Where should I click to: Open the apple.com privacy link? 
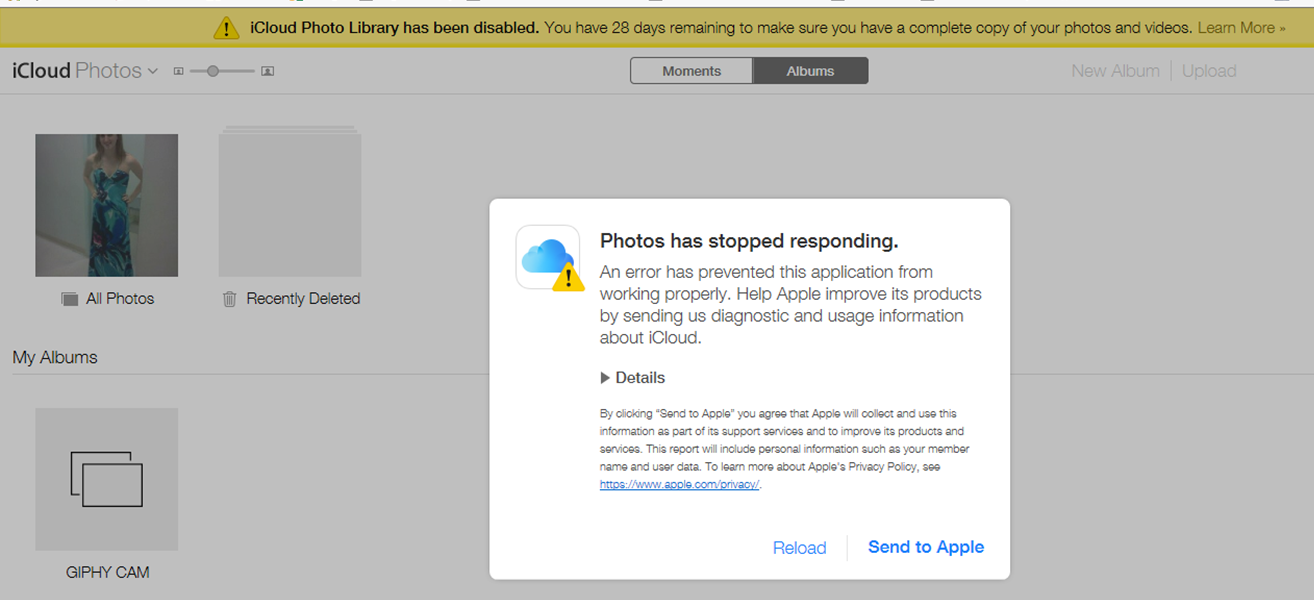point(679,485)
